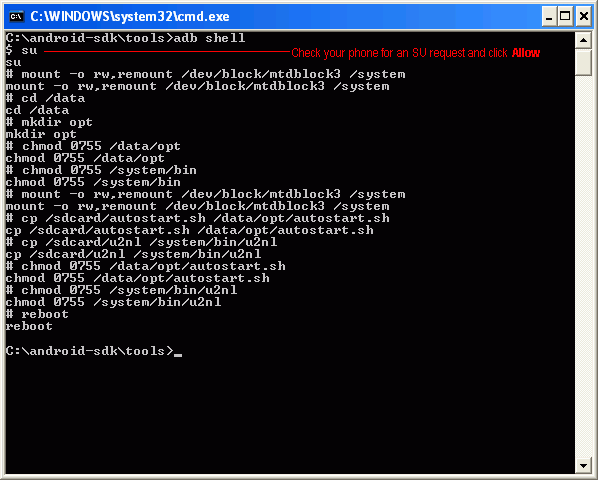
Task: Click the '# mkdir opt' line
Action: [49, 122]
